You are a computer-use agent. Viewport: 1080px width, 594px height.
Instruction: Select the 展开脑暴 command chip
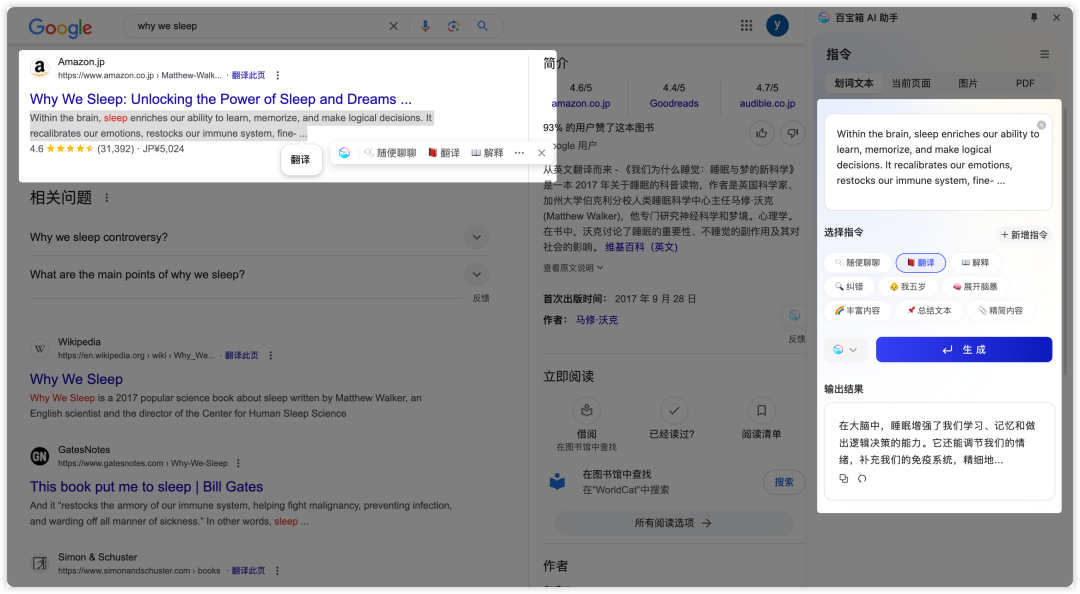tap(975, 287)
